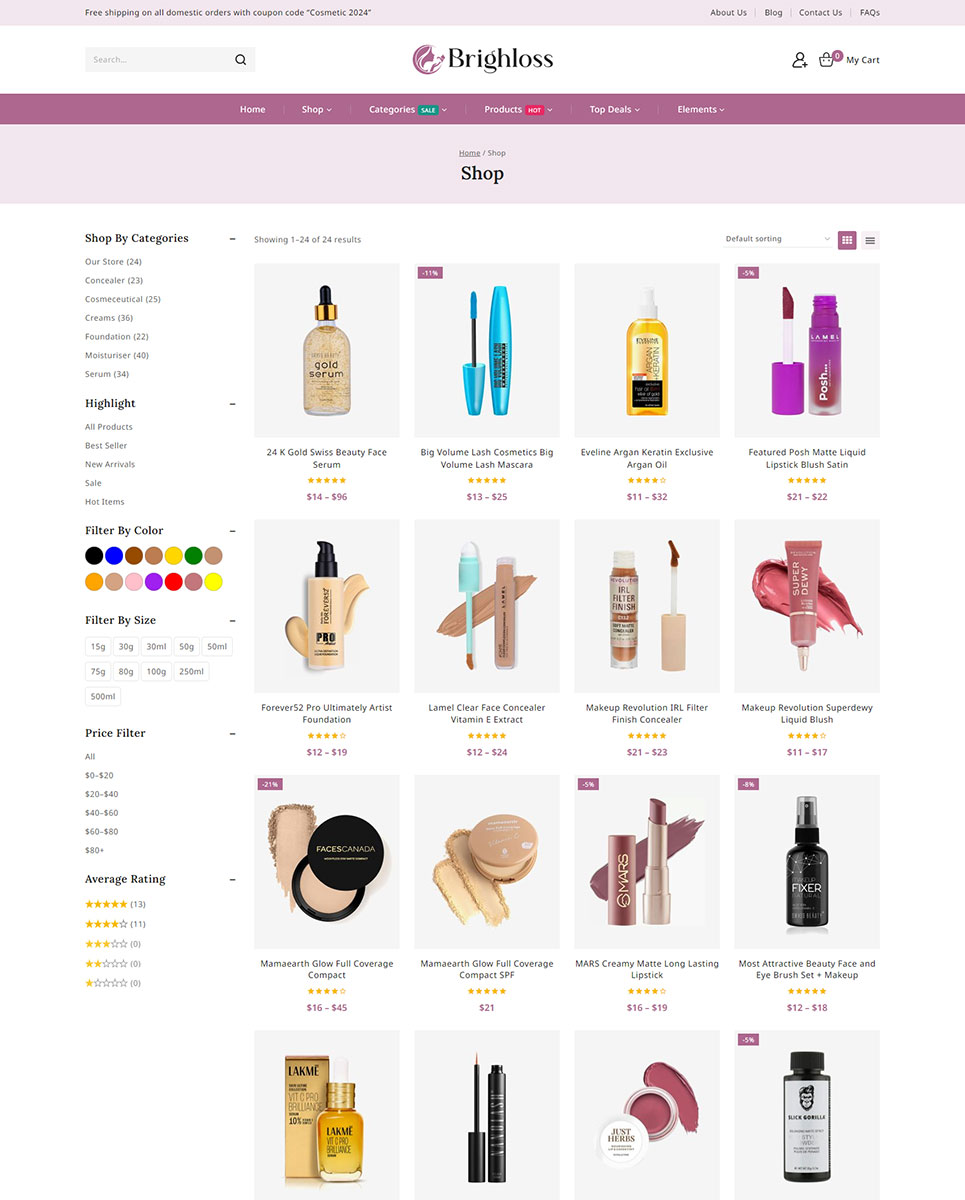Open the 24 K Gold Serum product image

pyautogui.click(x=327, y=350)
